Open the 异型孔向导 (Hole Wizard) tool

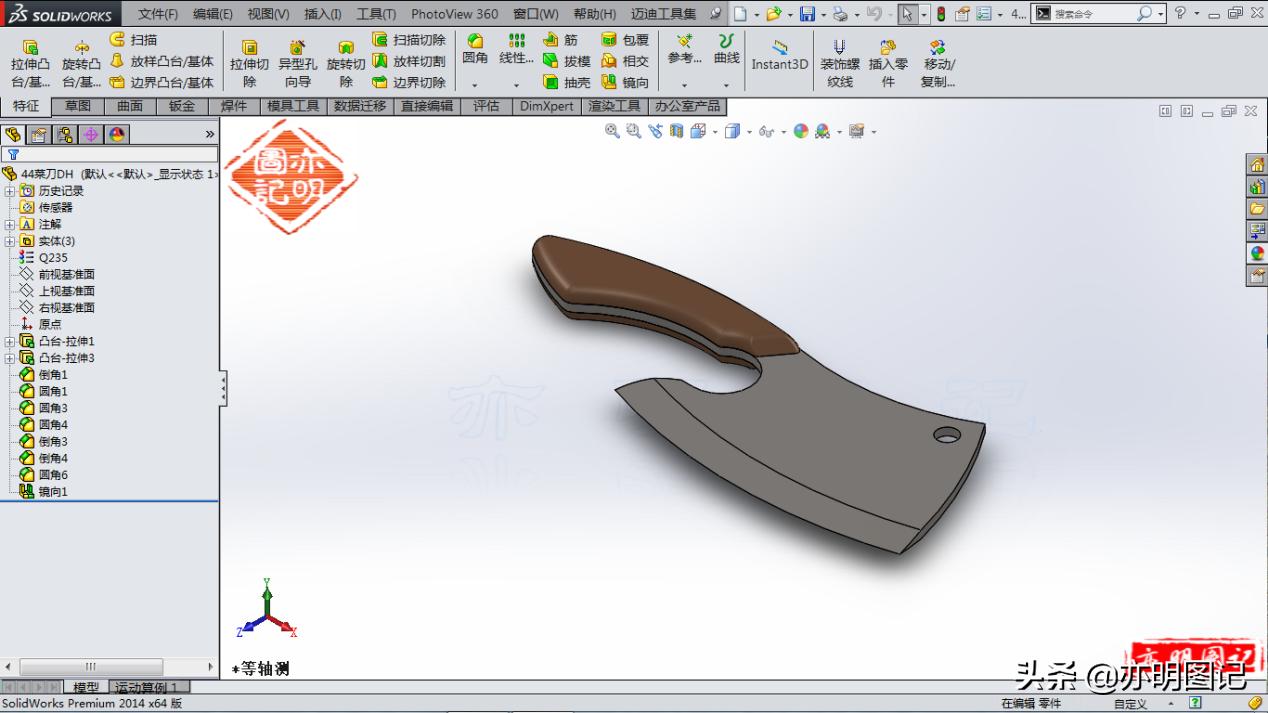(298, 60)
